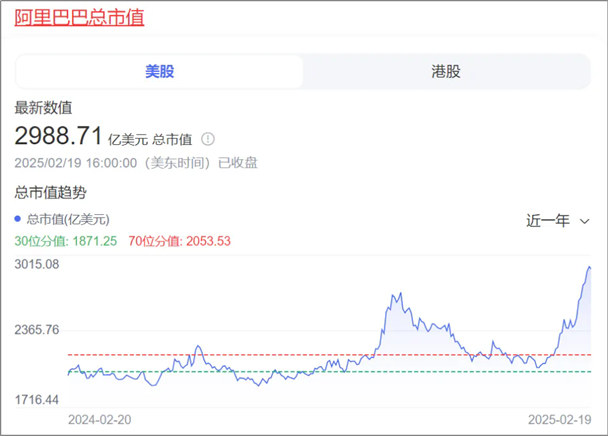Image resolution: width=608 pixels, height=436 pixels.
Task: Click the info icon beside 总市值
Action: click(x=208, y=139)
